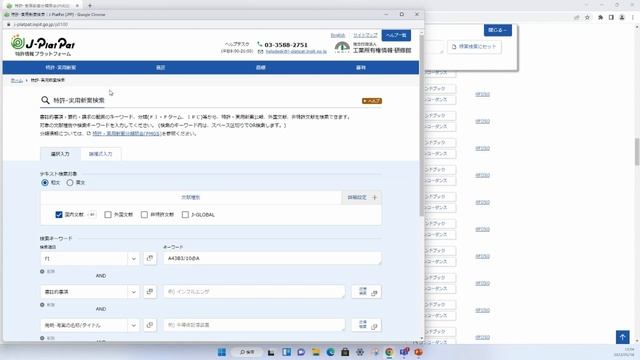
Task: Click the サイトマップ link
Action: point(365,36)
